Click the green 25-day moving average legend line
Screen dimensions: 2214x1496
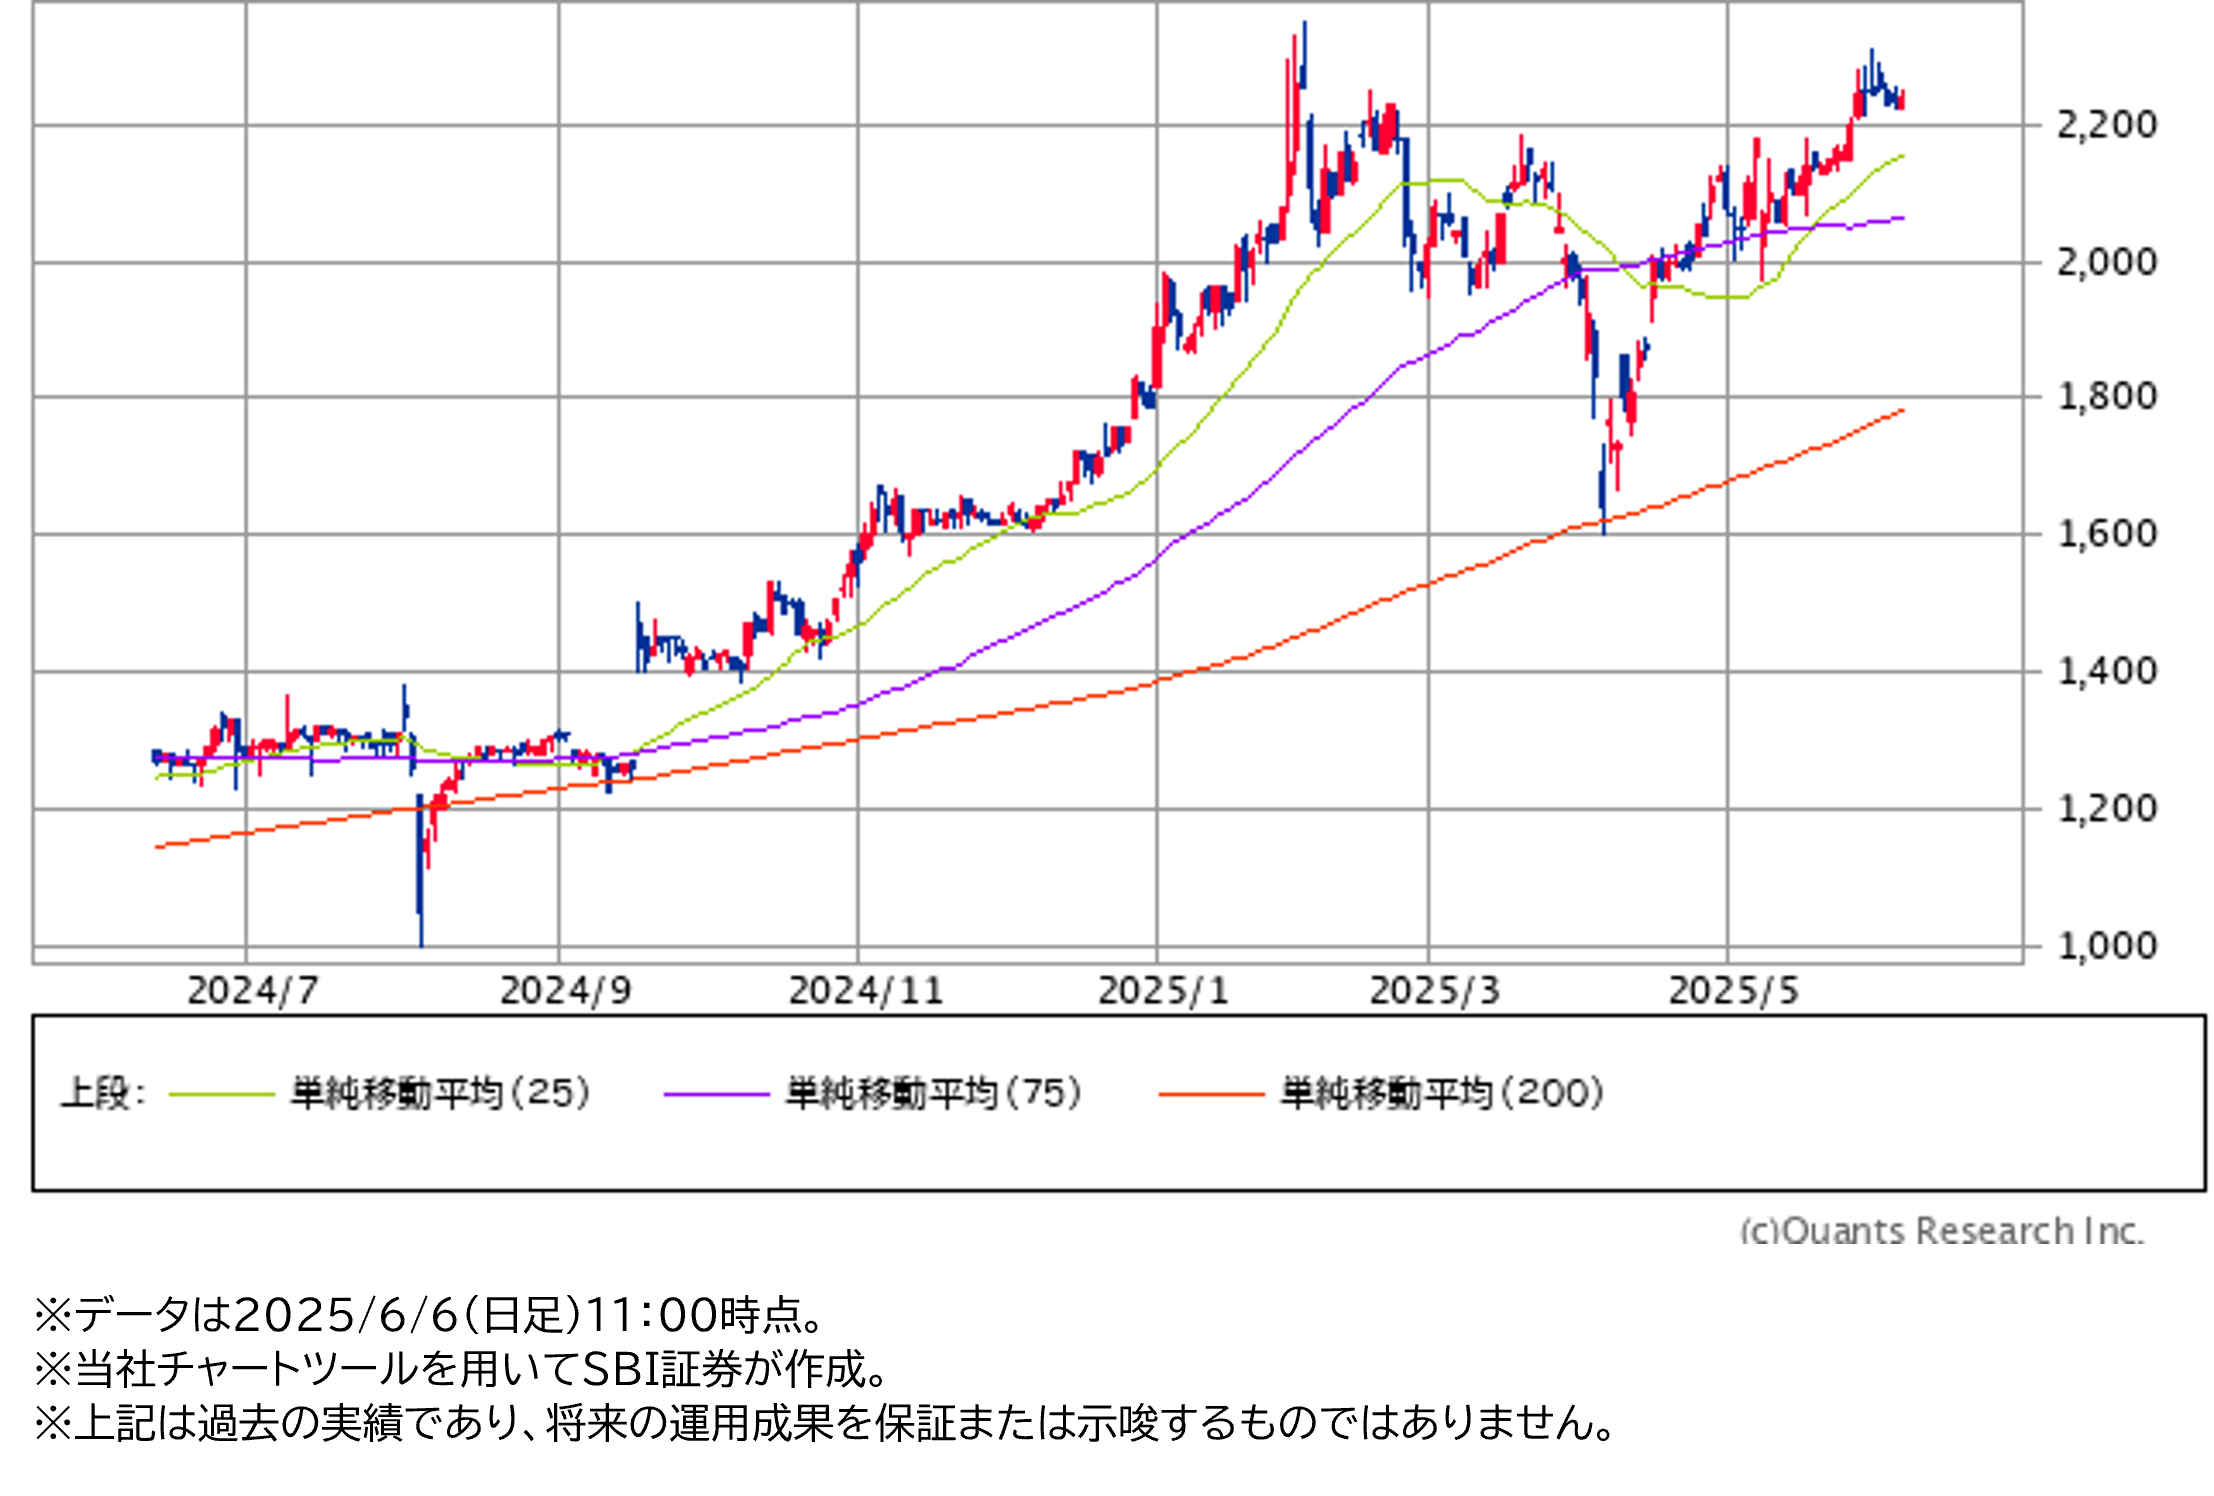222,1095
